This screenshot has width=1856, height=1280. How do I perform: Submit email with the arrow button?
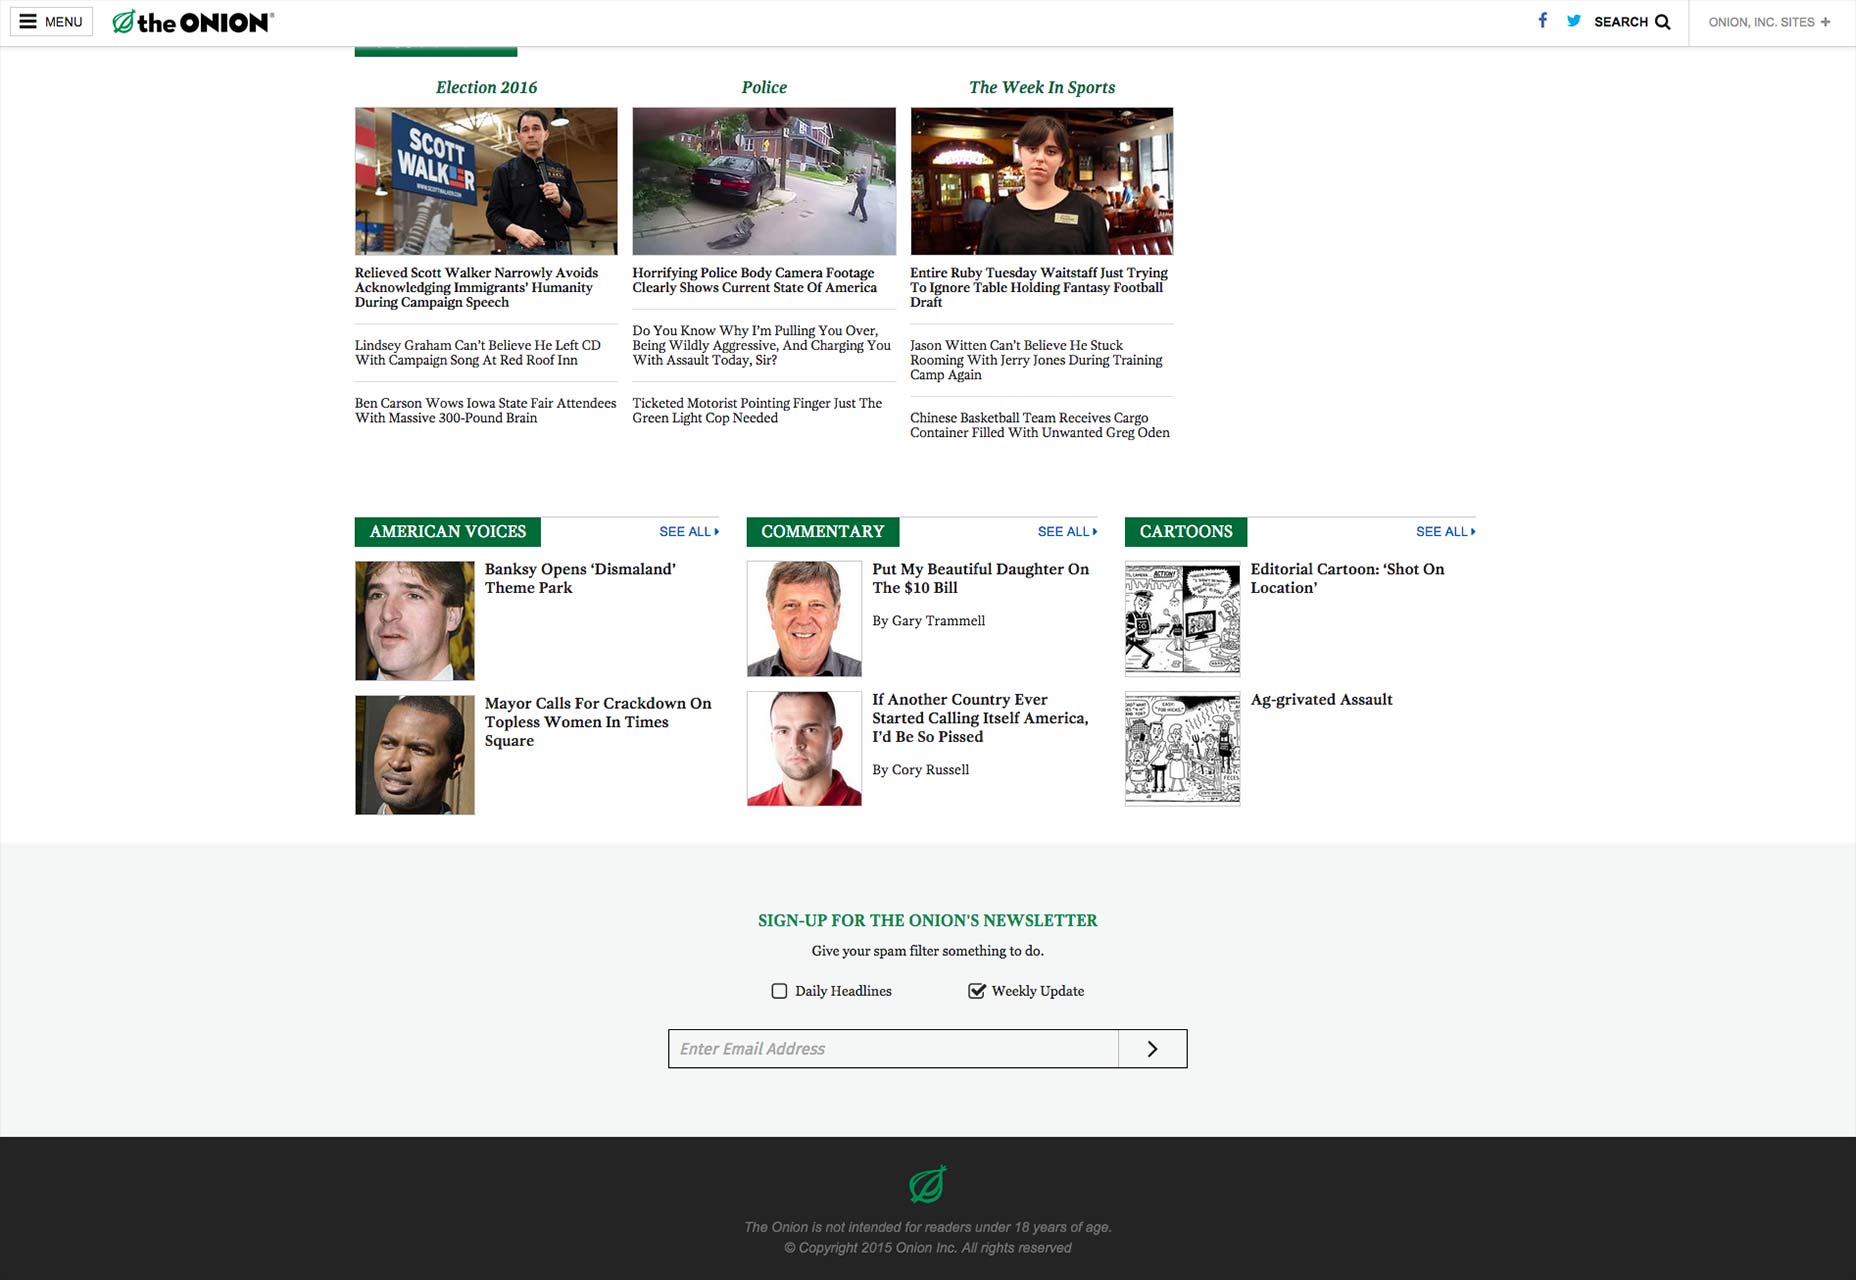(x=1153, y=1049)
